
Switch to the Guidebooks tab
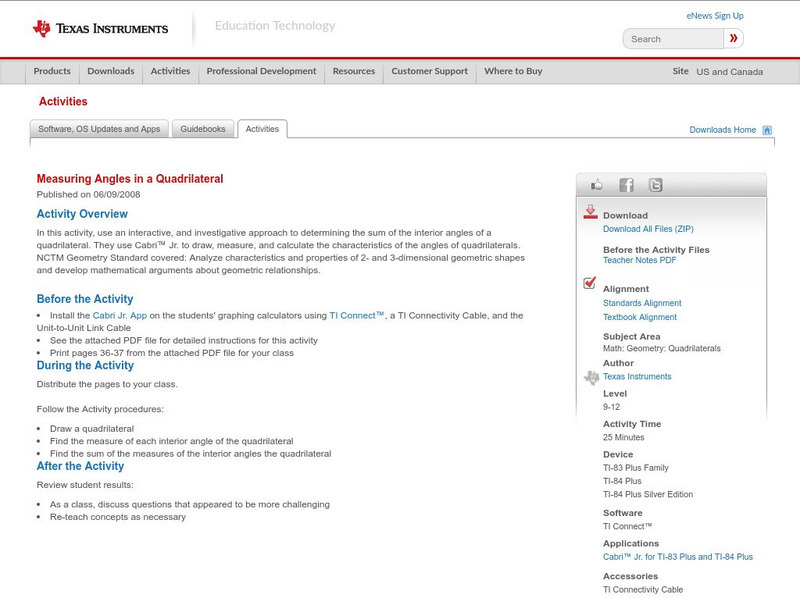(x=203, y=129)
